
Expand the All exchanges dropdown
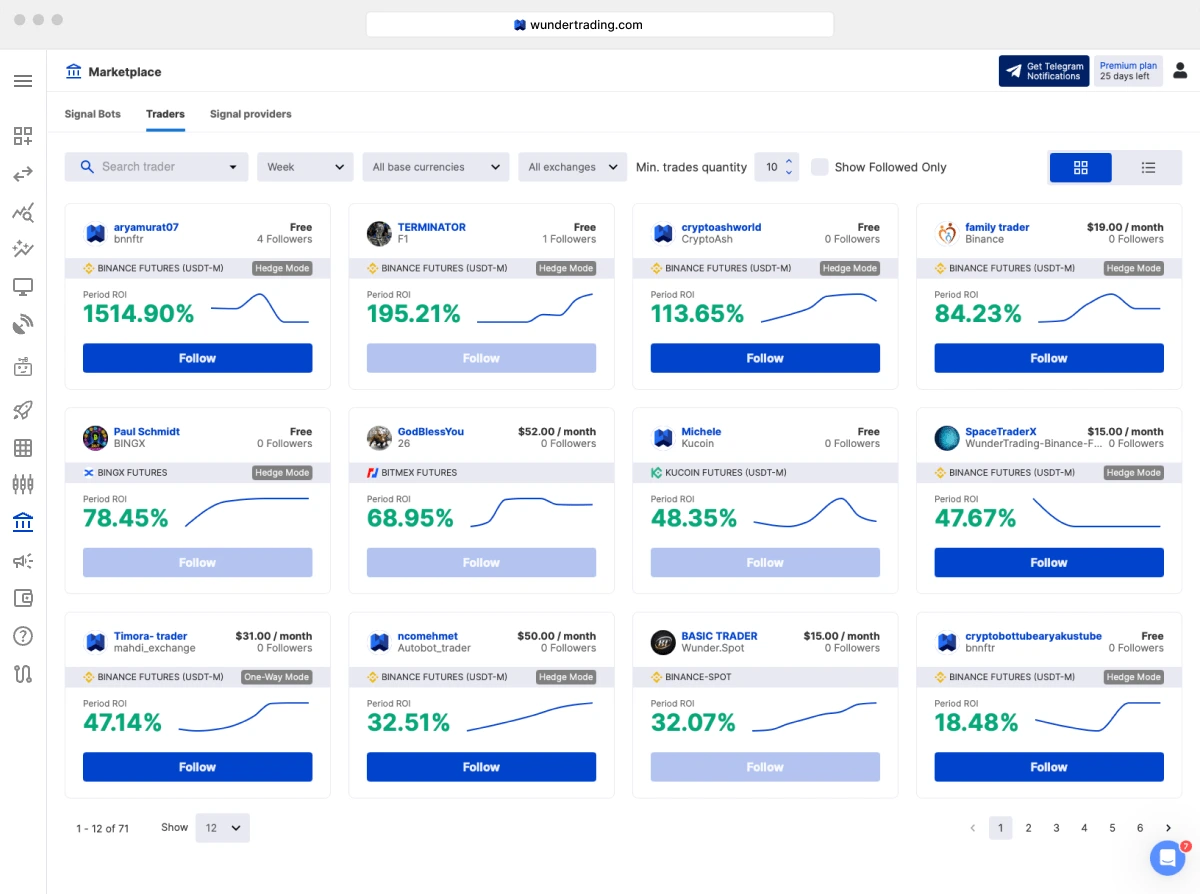point(572,167)
